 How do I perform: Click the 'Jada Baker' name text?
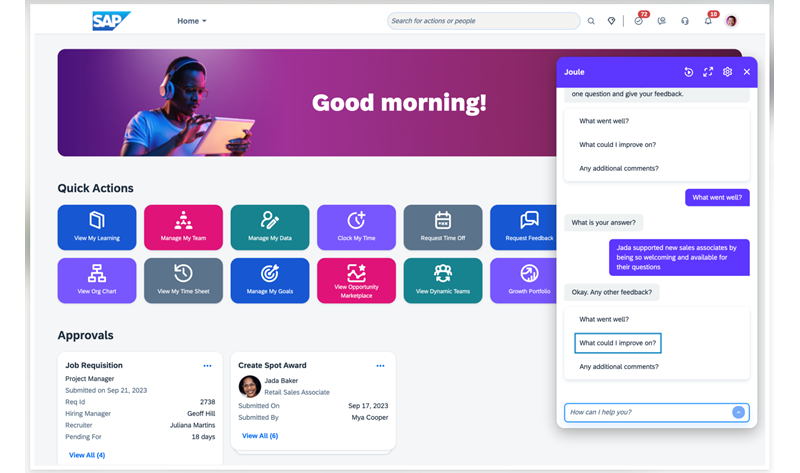281,381
